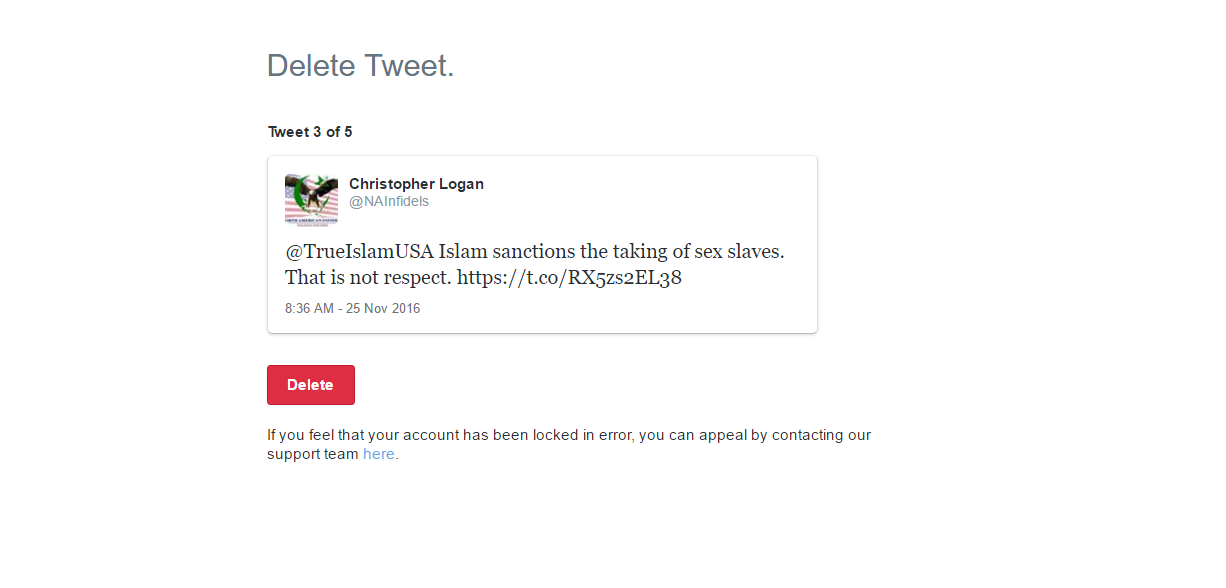The width and height of the screenshot is (1226, 588).
Task: Select the Christopher Logan display name
Action: tap(416, 184)
